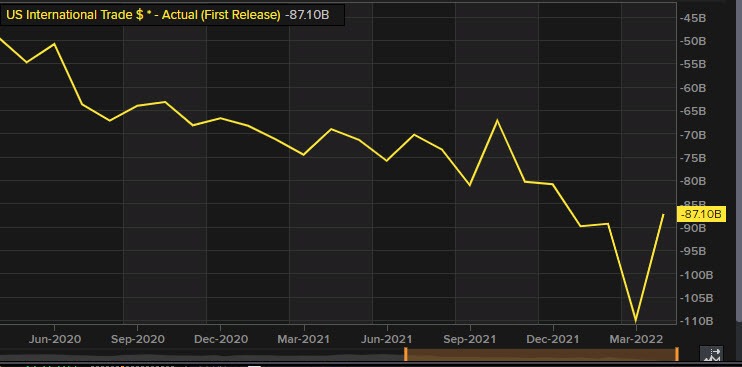Click the -100B y-axis label
The width and height of the screenshot is (742, 367).
(x=696, y=275)
